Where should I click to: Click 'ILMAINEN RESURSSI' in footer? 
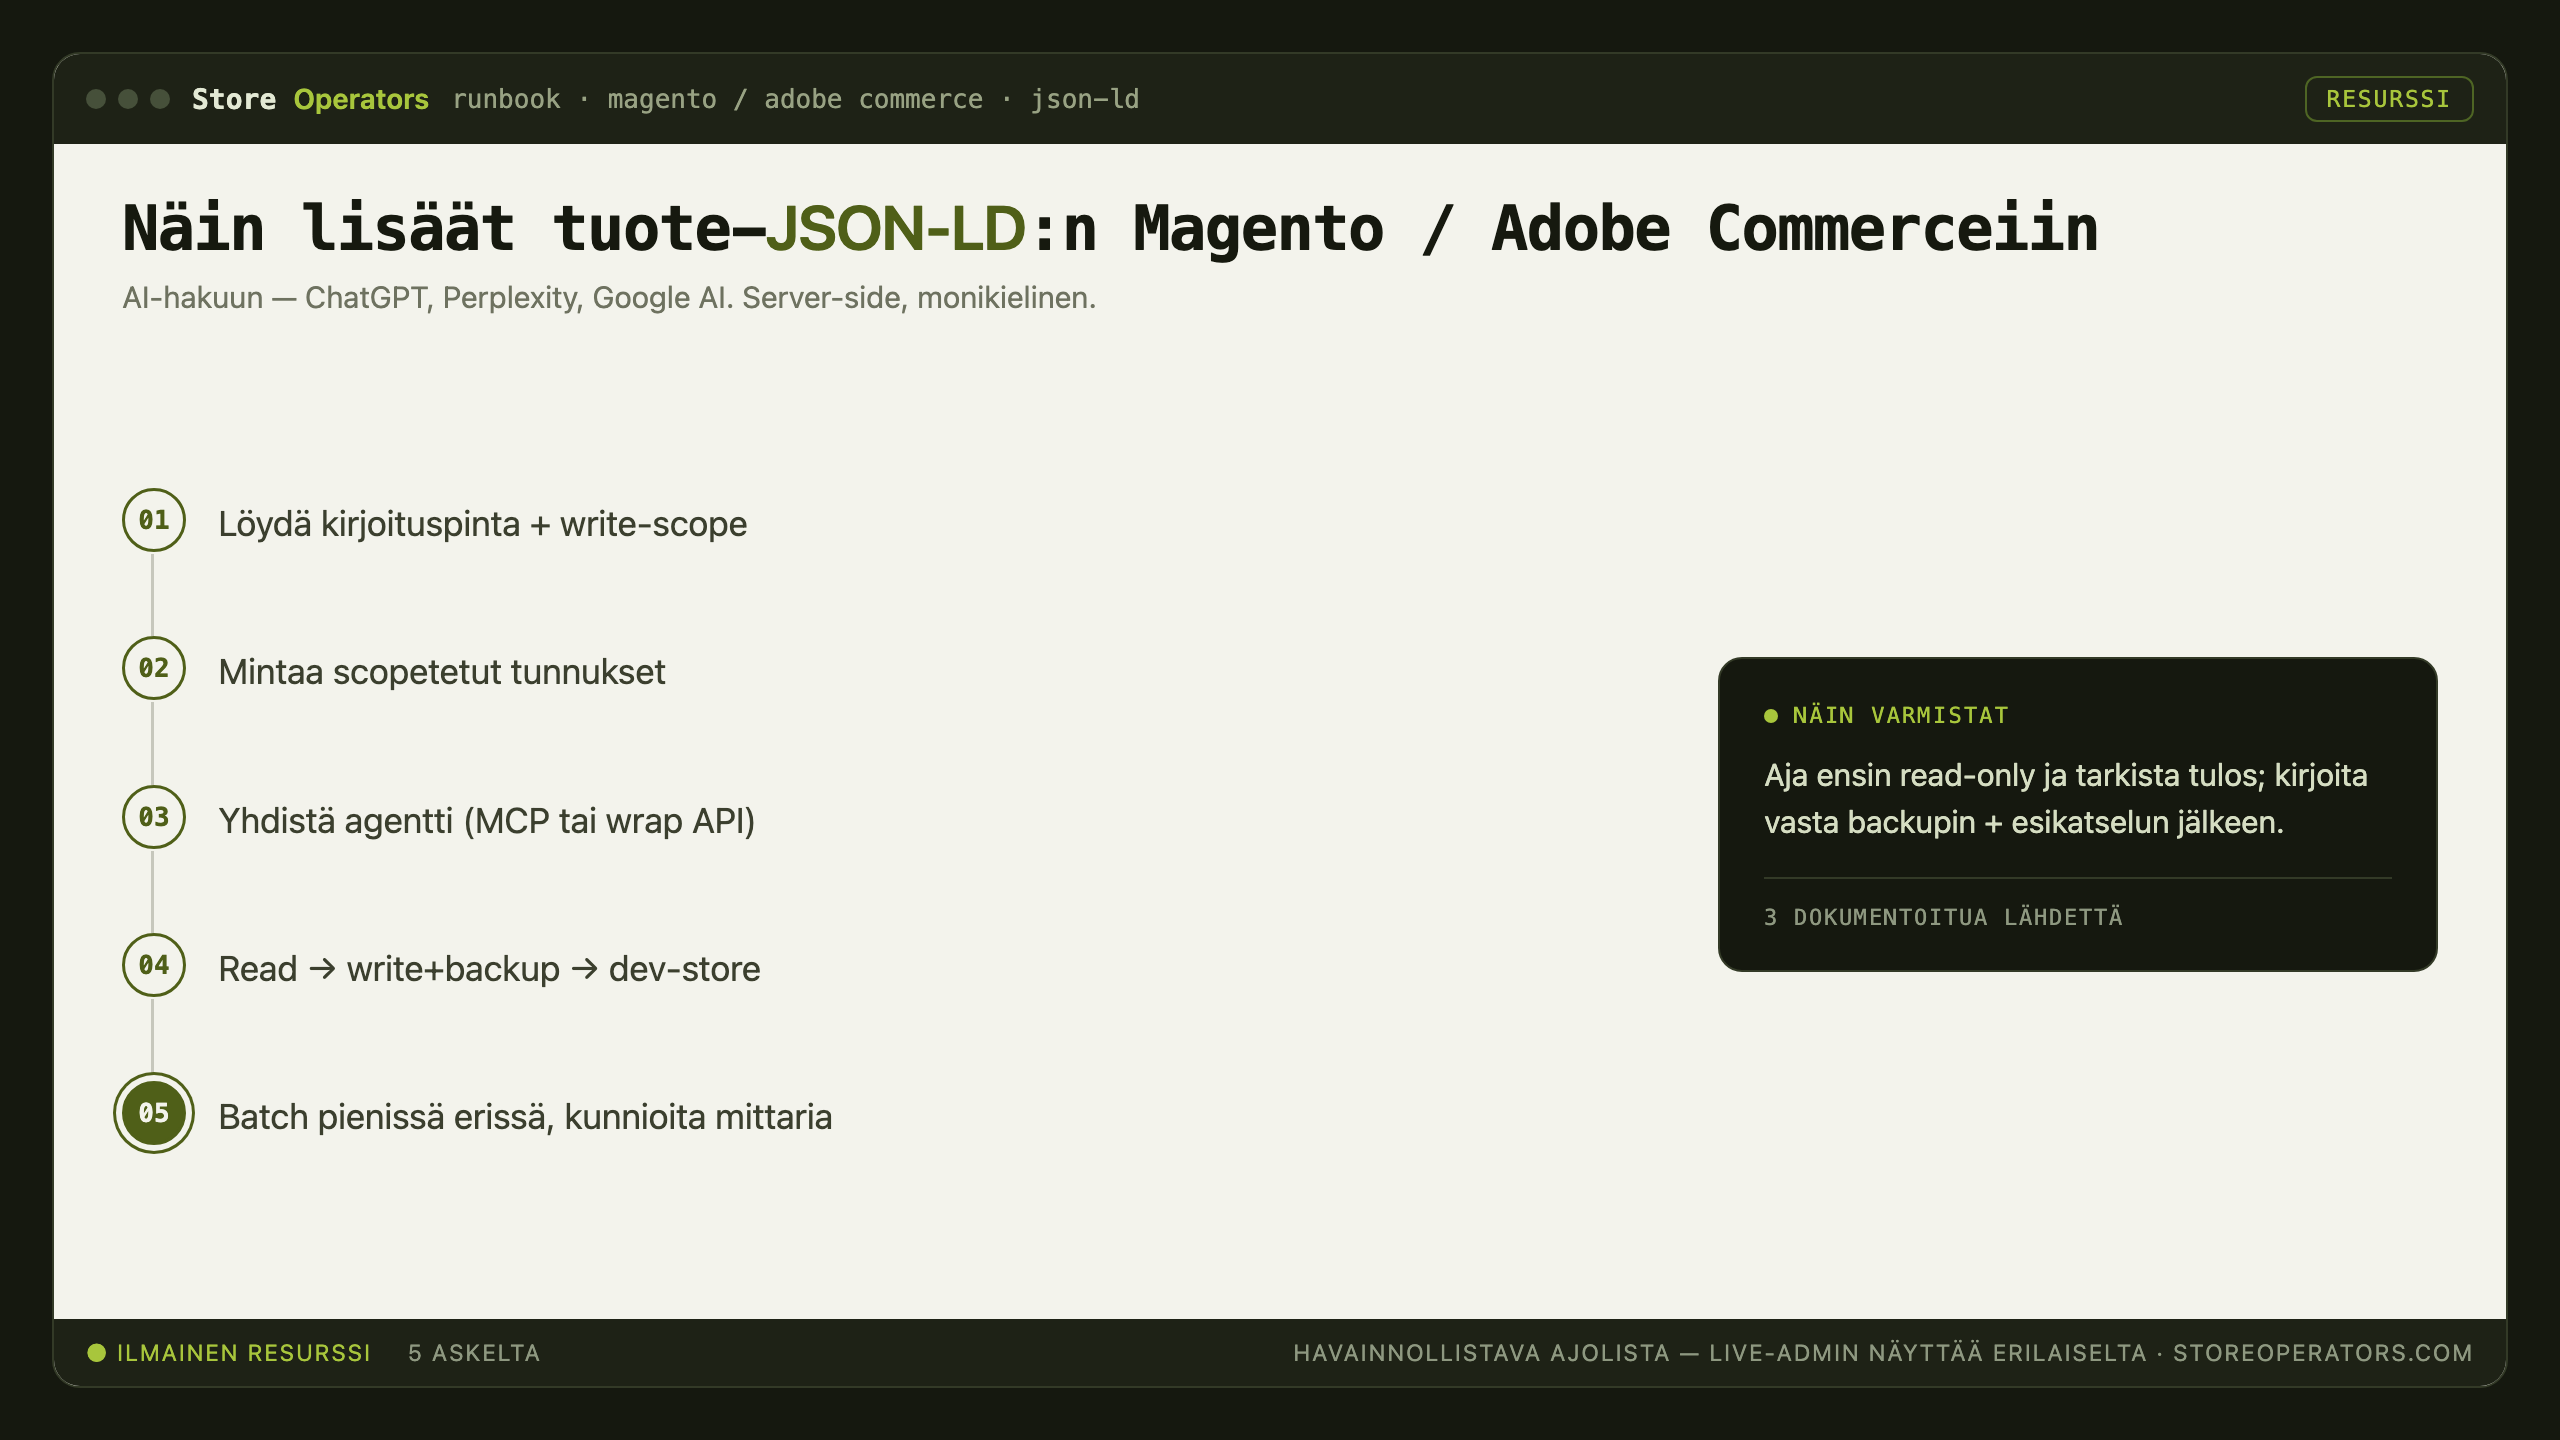(x=243, y=1353)
